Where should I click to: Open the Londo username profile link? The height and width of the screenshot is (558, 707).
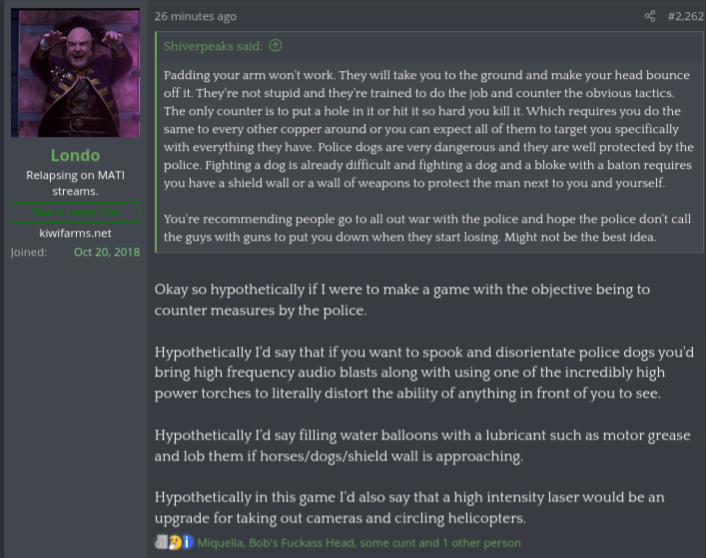tap(75, 155)
